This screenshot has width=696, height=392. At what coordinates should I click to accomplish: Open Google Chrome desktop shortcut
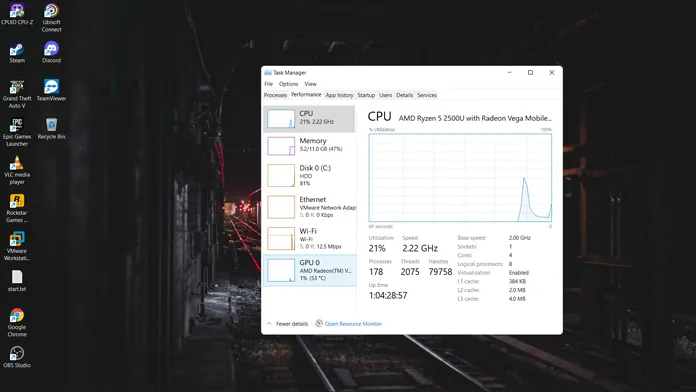(17, 323)
